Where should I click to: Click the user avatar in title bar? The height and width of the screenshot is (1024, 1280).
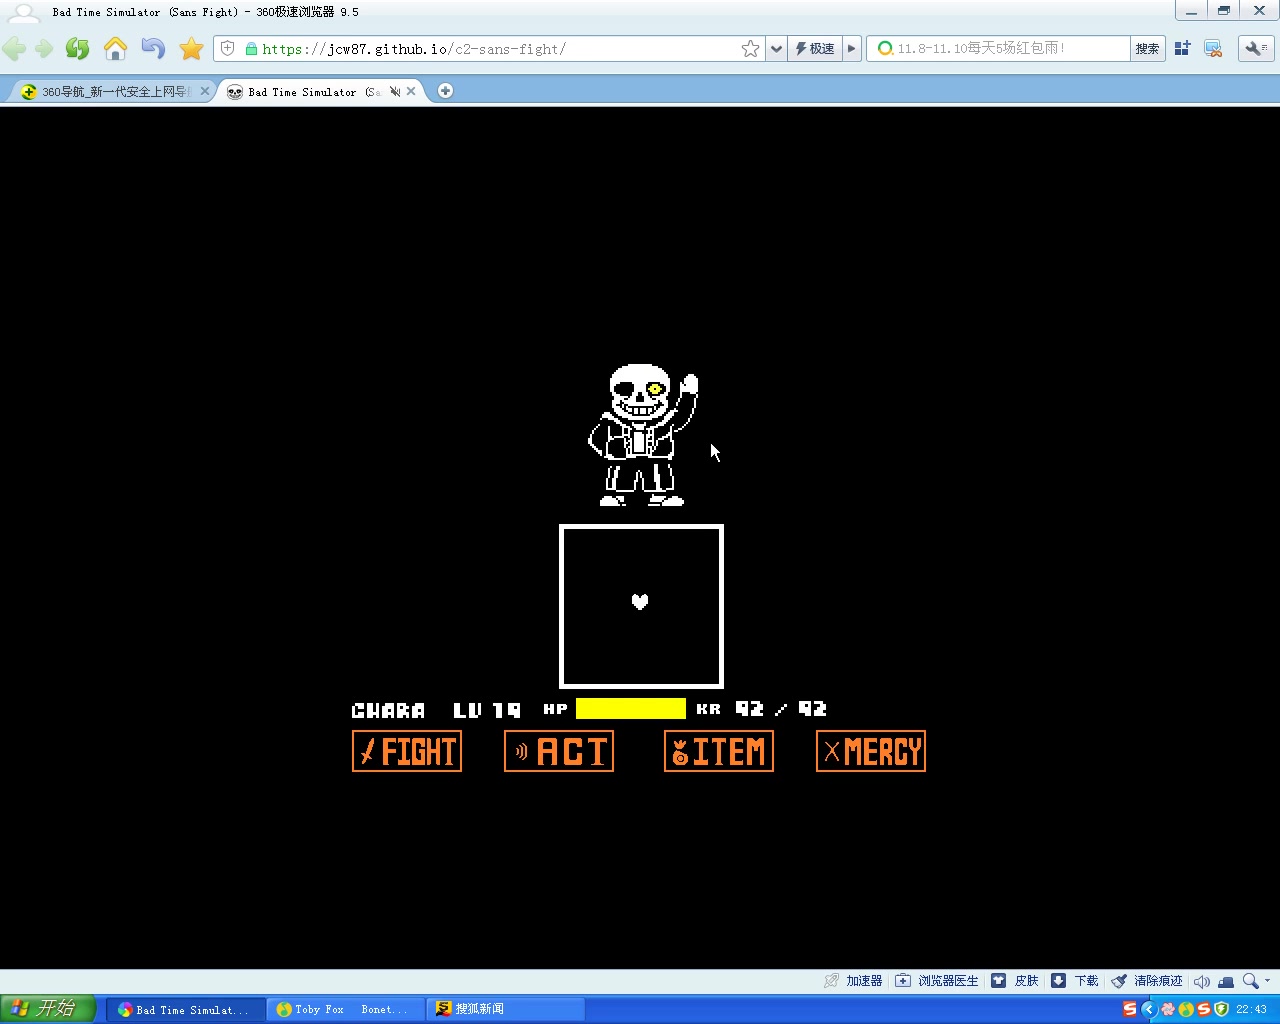pos(23,12)
